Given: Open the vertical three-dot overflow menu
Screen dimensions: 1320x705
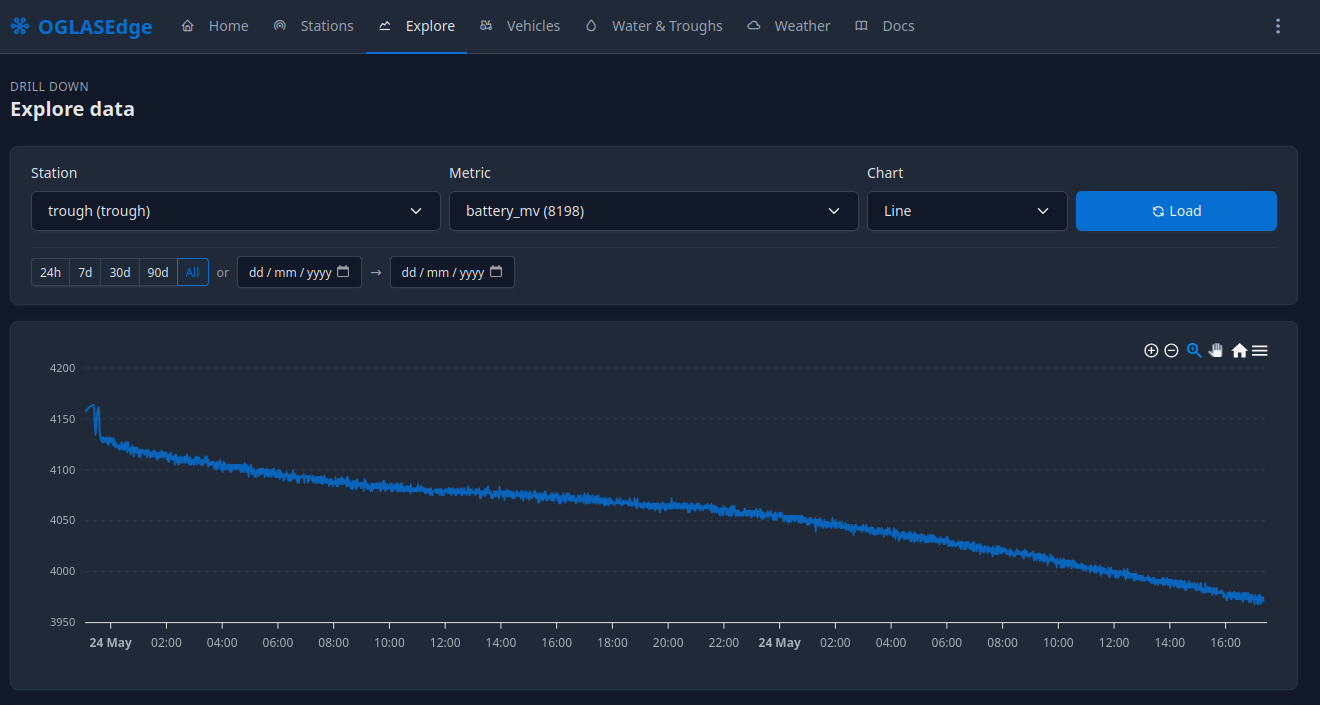Looking at the screenshot, I should click(1277, 26).
